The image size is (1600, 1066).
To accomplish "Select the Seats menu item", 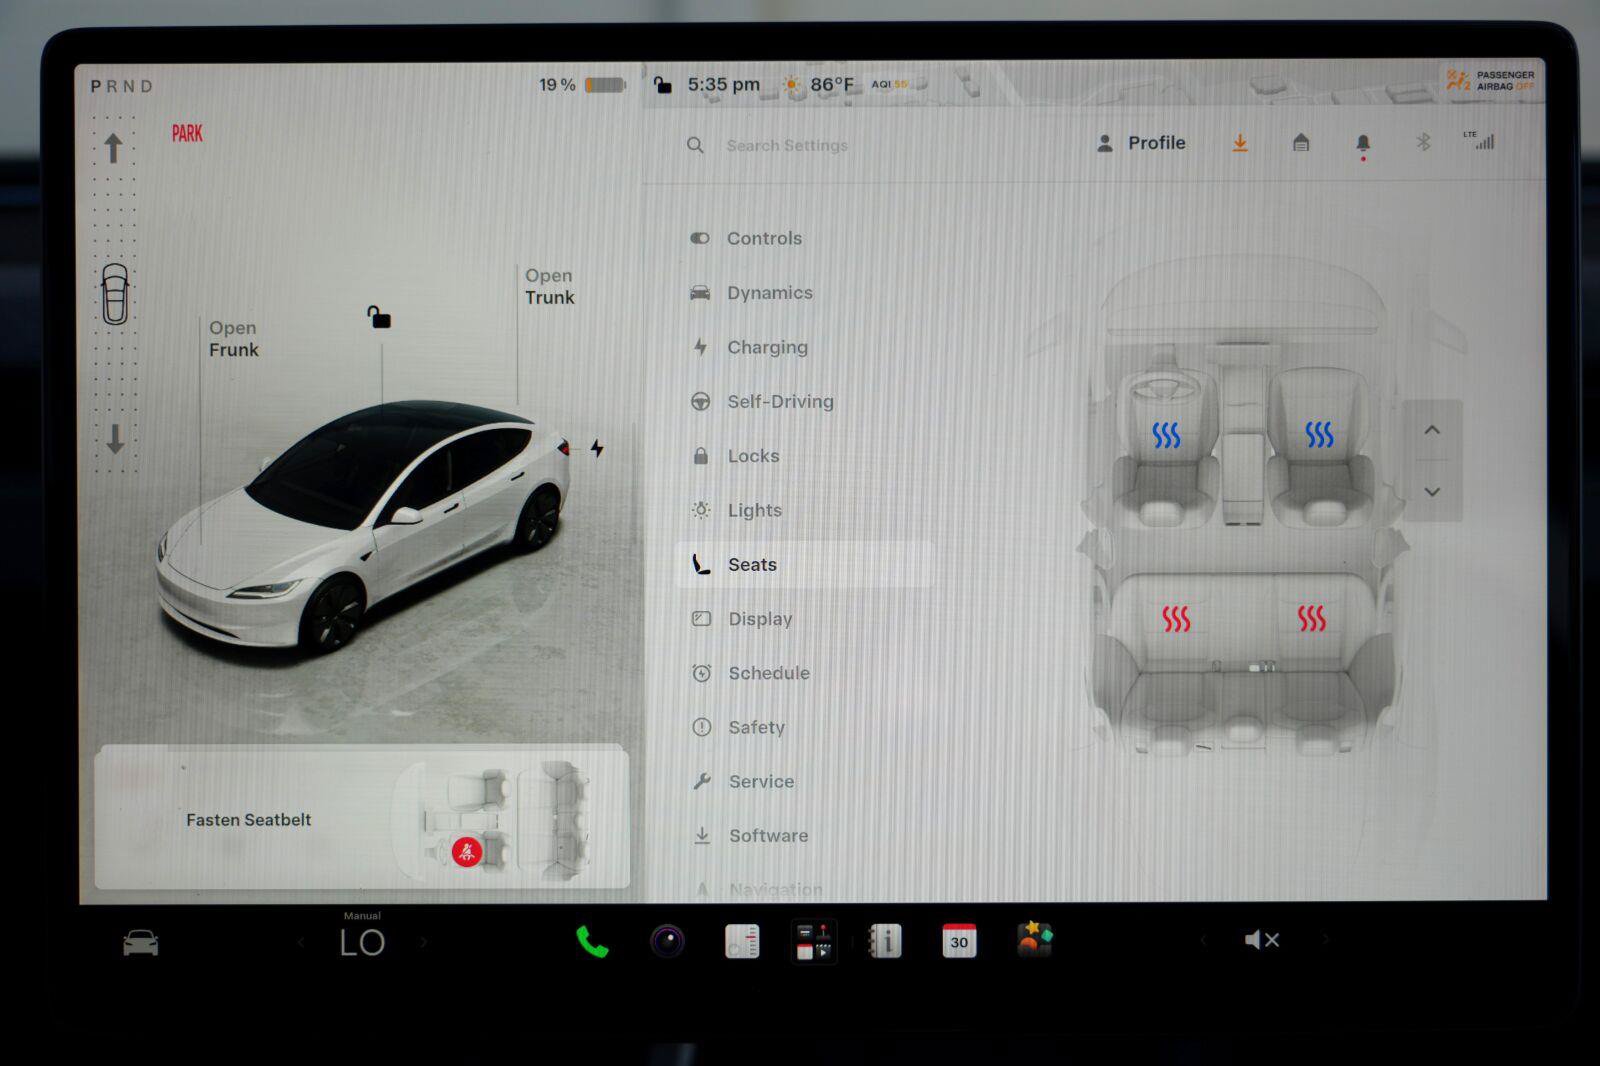I will click(x=805, y=564).
